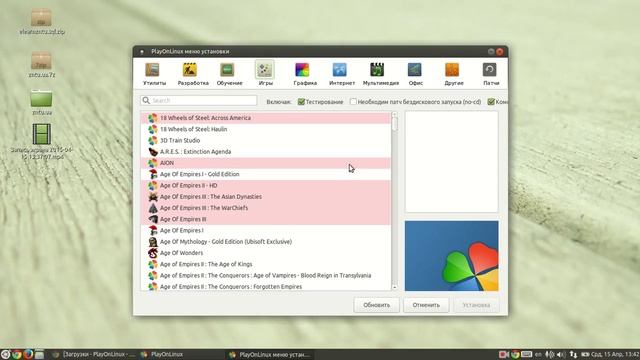
Task: Click the scroll-down arrow of the game list
Action: pyautogui.click(x=394, y=287)
